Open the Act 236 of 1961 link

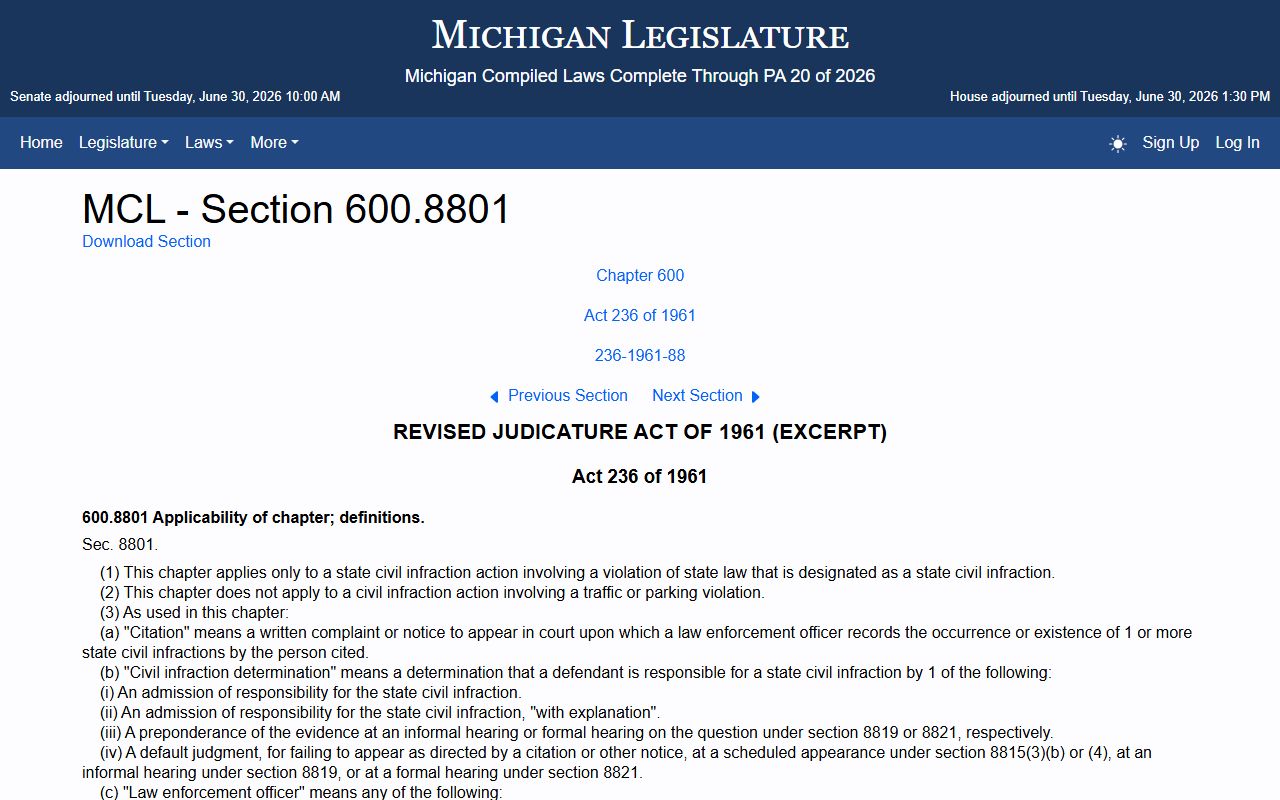(640, 315)
